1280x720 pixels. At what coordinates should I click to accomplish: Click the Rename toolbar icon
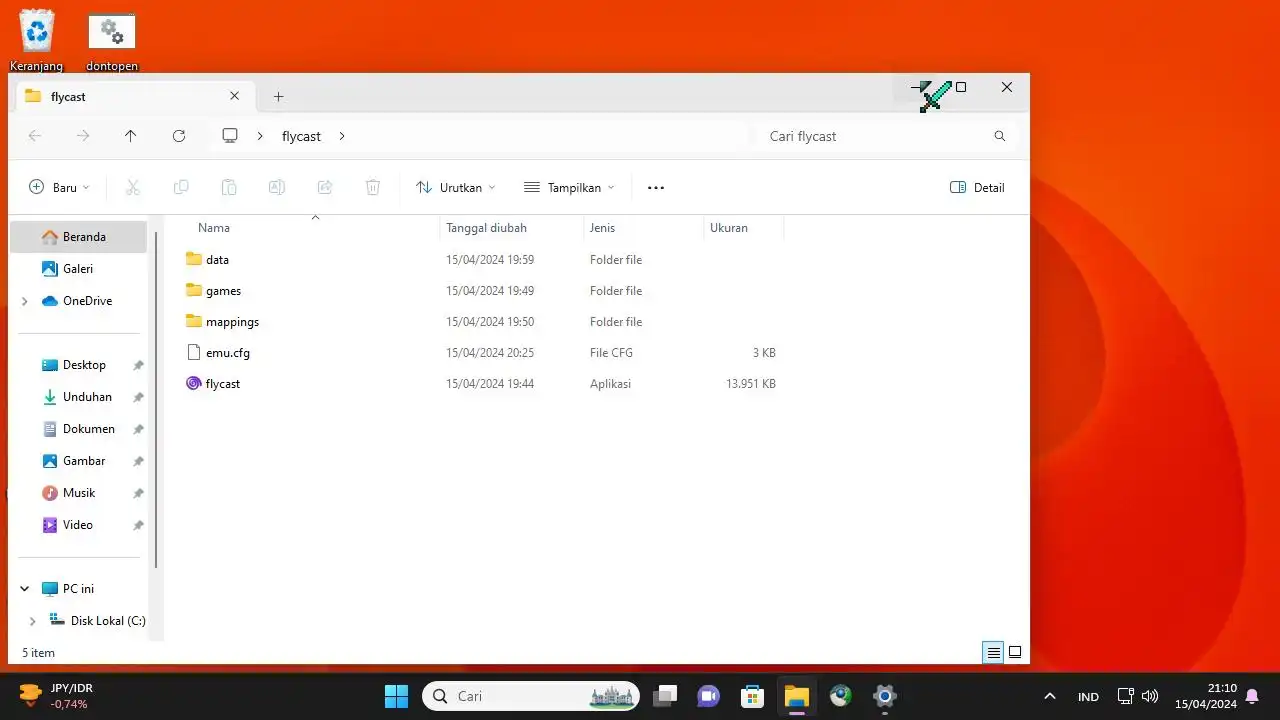[x=277, y=187]
